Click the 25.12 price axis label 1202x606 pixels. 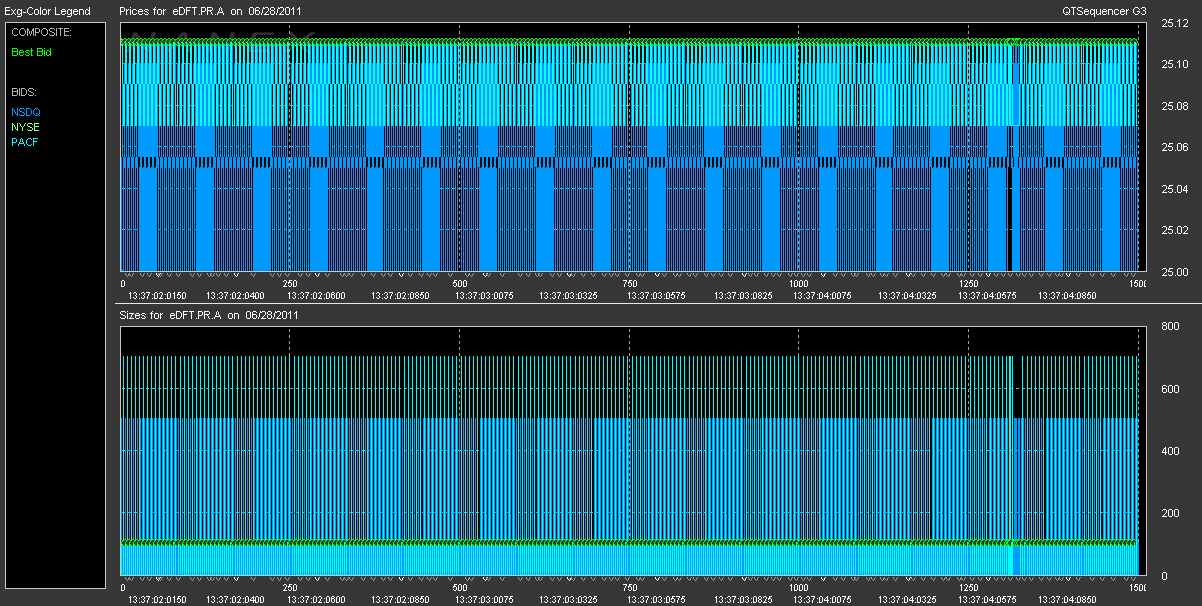(1175, 24)
